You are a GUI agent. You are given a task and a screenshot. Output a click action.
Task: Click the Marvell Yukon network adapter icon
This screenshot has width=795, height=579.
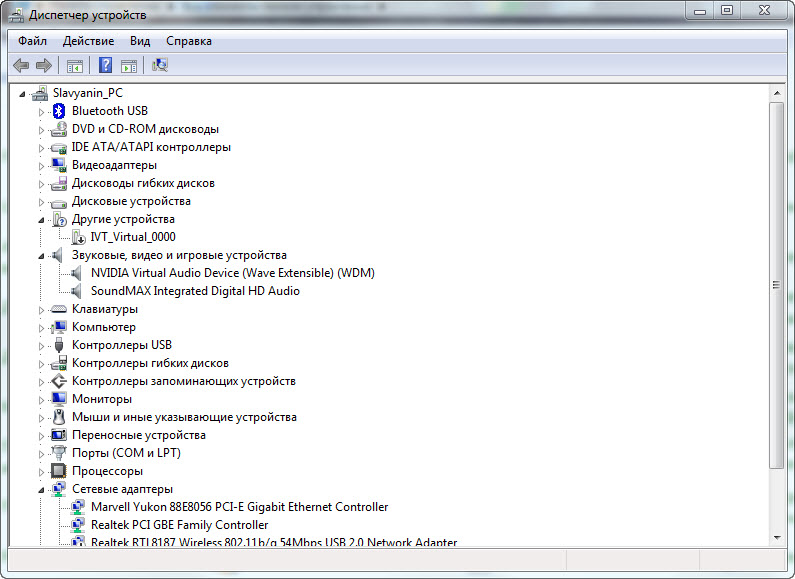78,507
